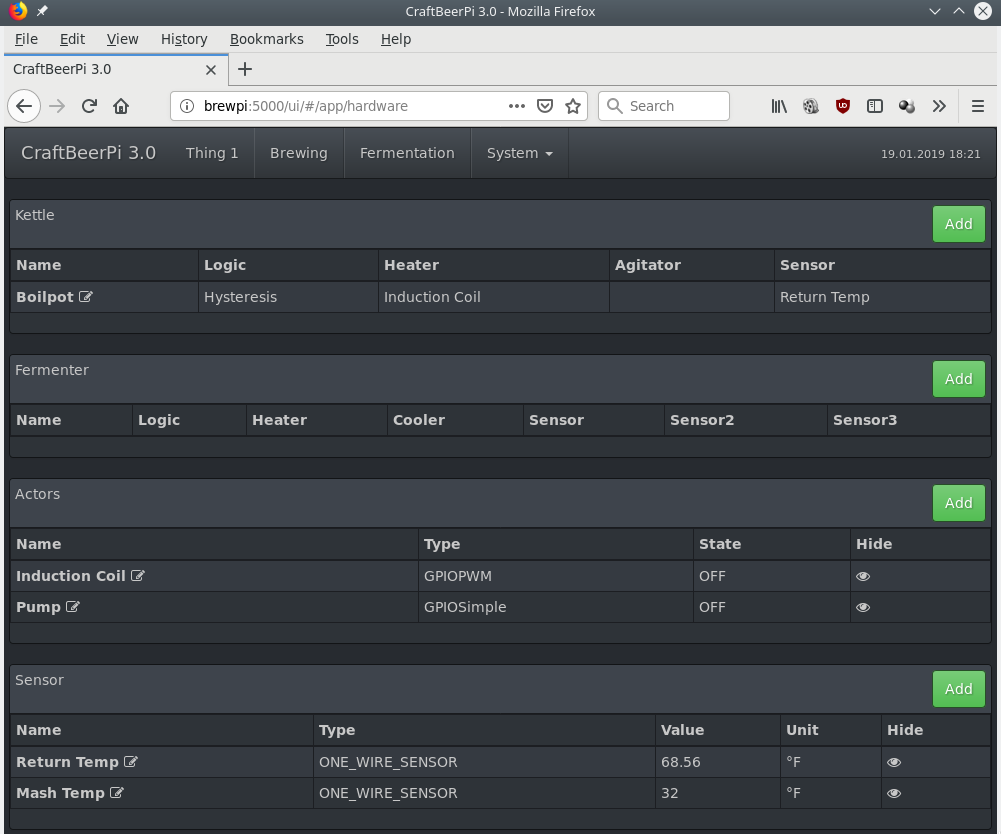This screenshot has width=1001, height=834.
Task: Open the Thing 1 nav item
Action: pos(212,153)
